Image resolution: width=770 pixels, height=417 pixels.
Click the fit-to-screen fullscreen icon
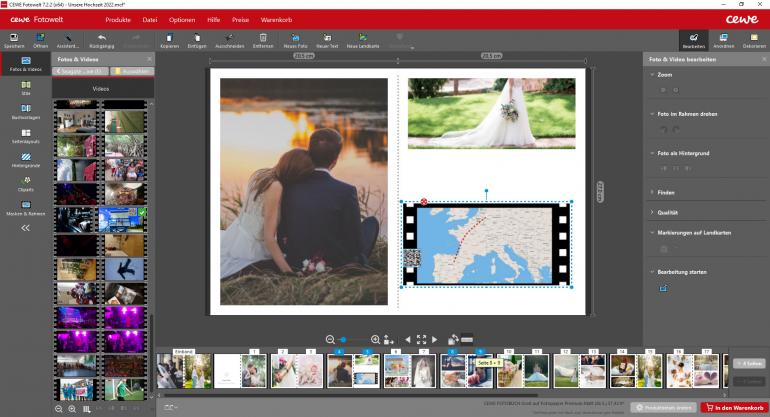(421, 339)
